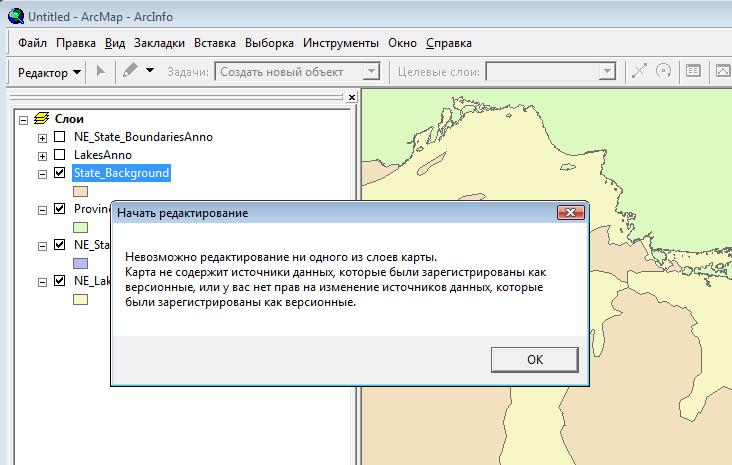Open the Файл menu
This screenshot has width=732, height=465.
click(32, 43)
